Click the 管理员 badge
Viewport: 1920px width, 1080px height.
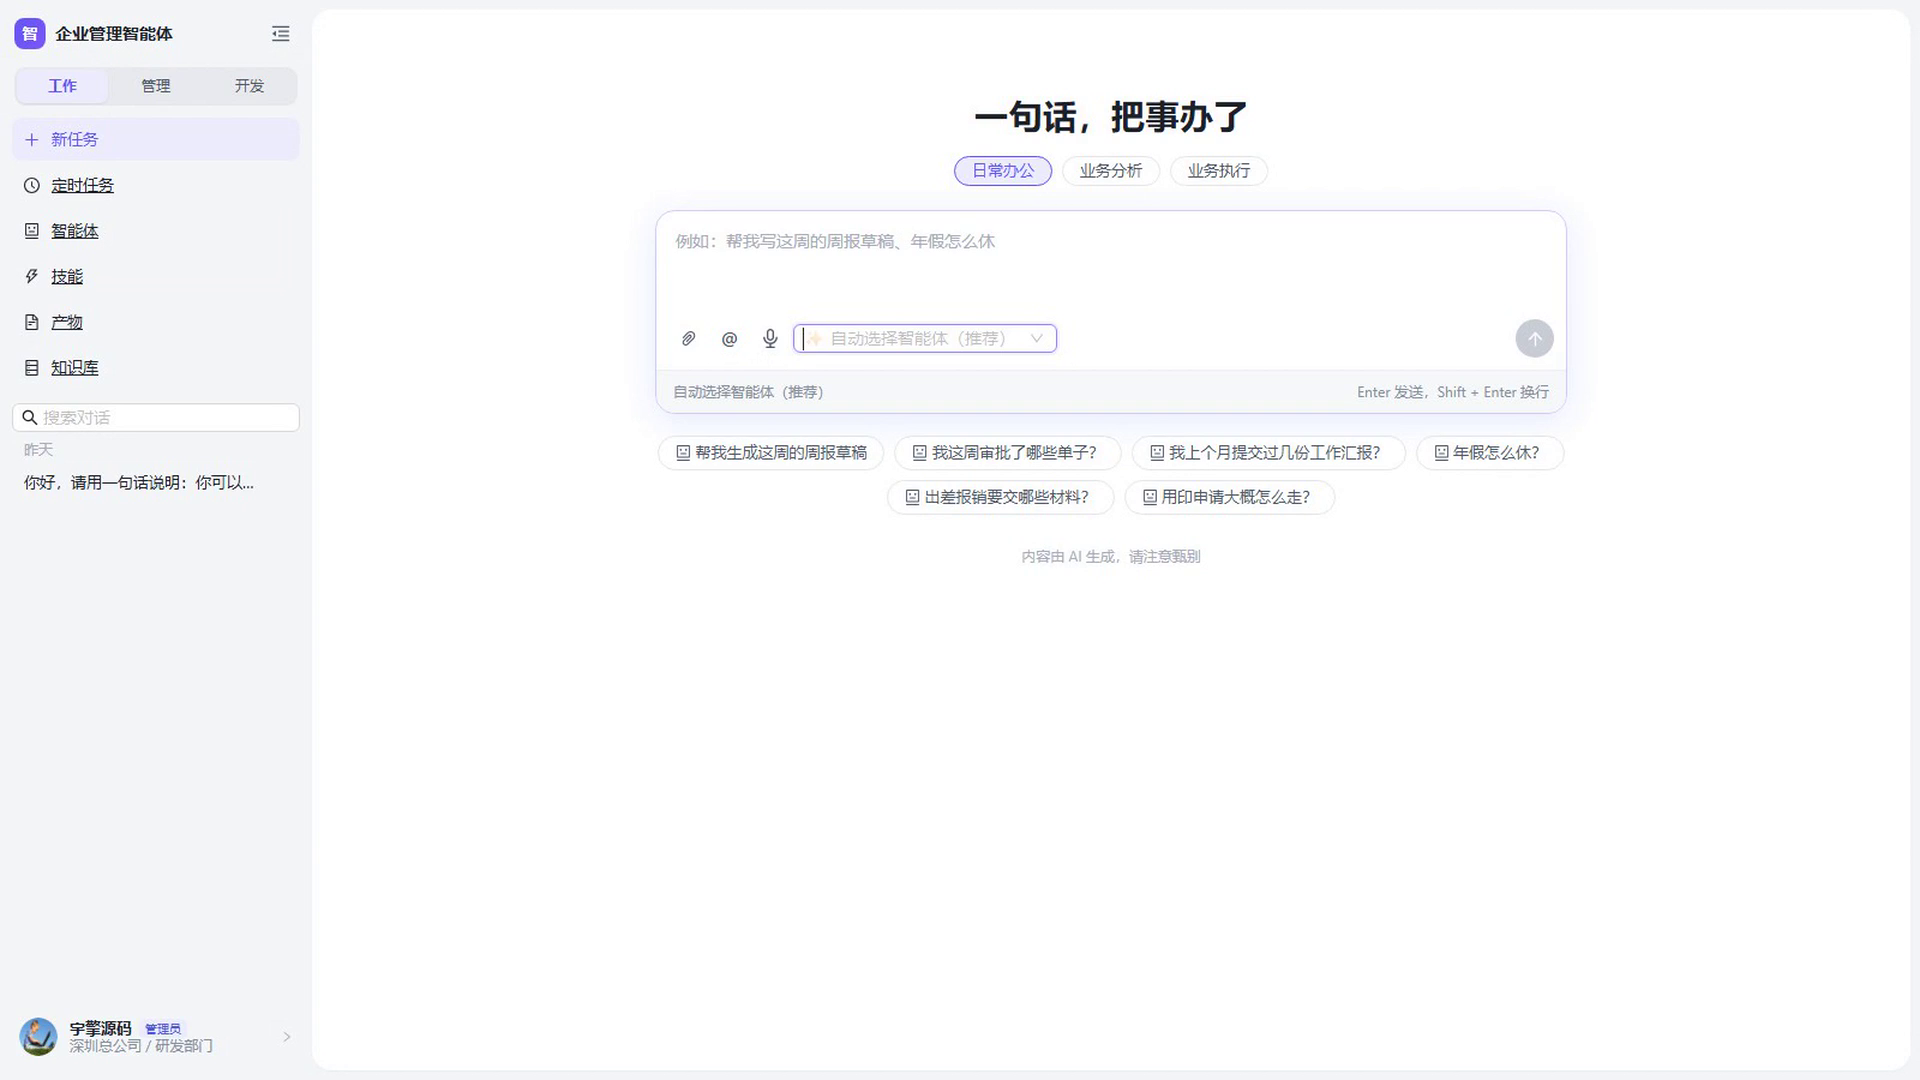click(163, 1029)
